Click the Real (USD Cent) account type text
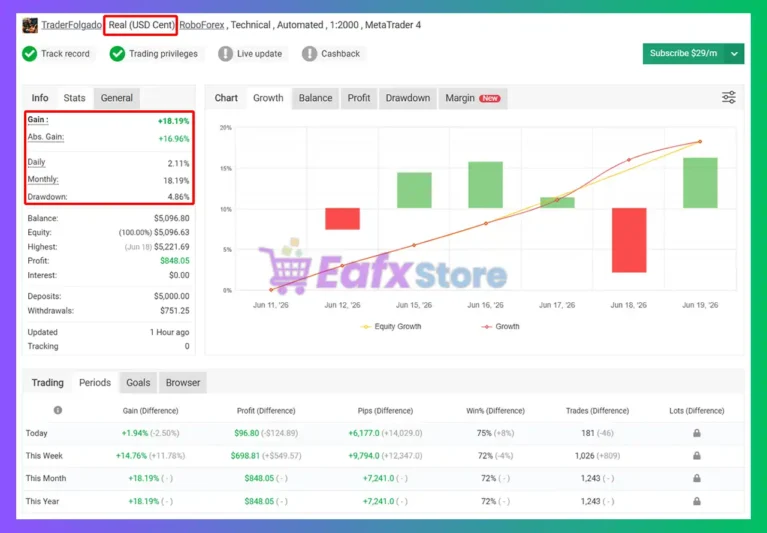 coord(141,25)
